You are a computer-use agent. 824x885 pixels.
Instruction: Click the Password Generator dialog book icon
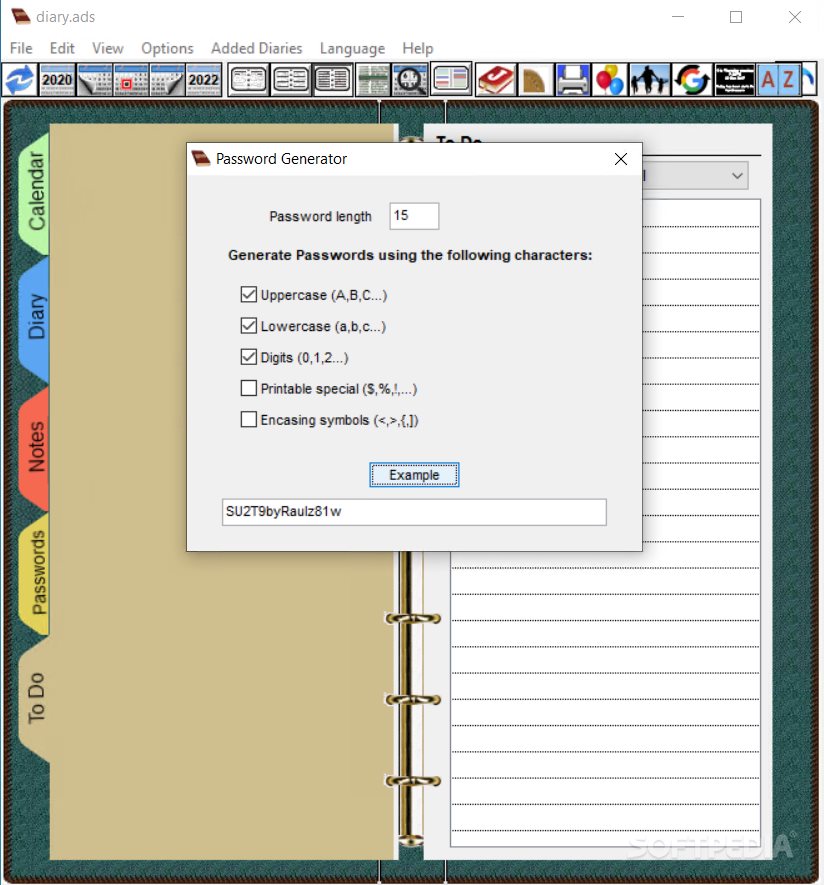pos(200,159)
